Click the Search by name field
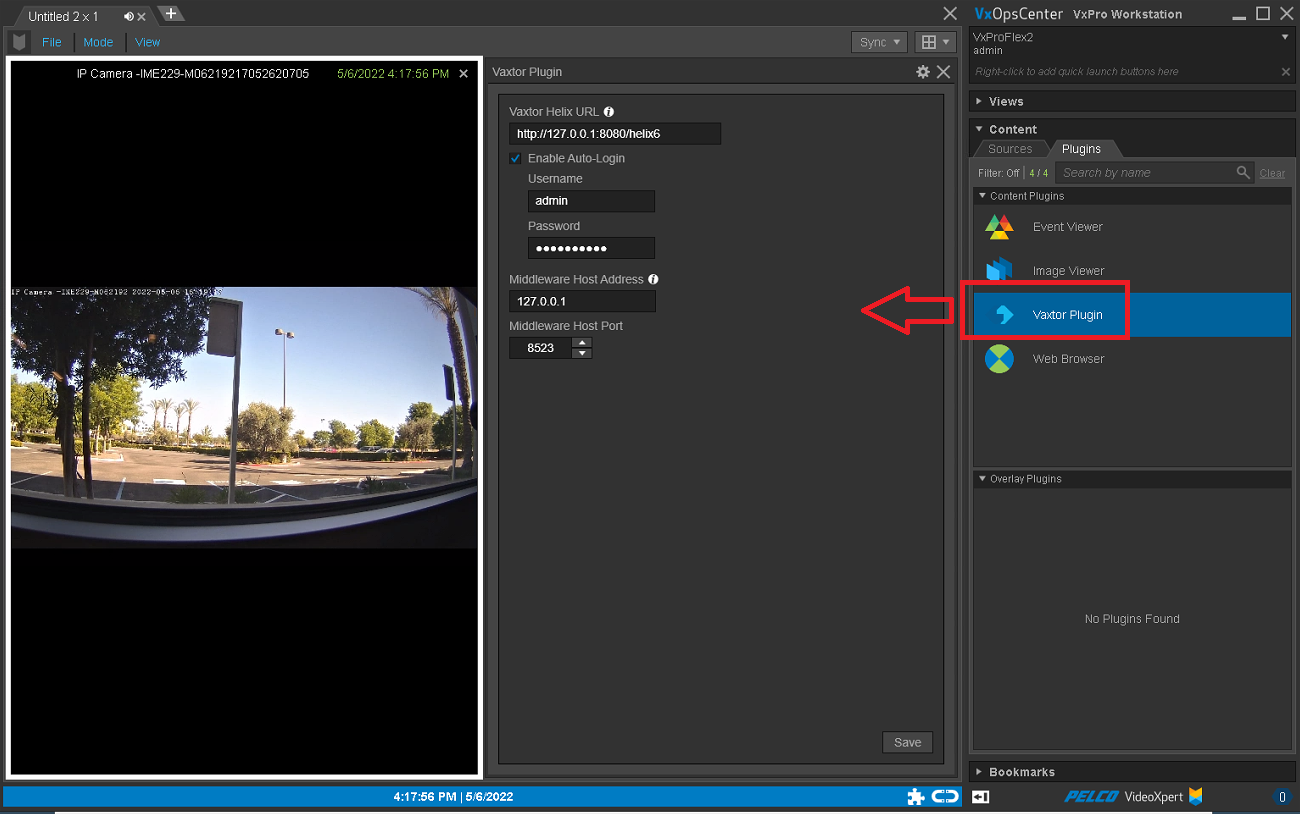This screenshot has width=1300, height=814. click(1140, 172)
